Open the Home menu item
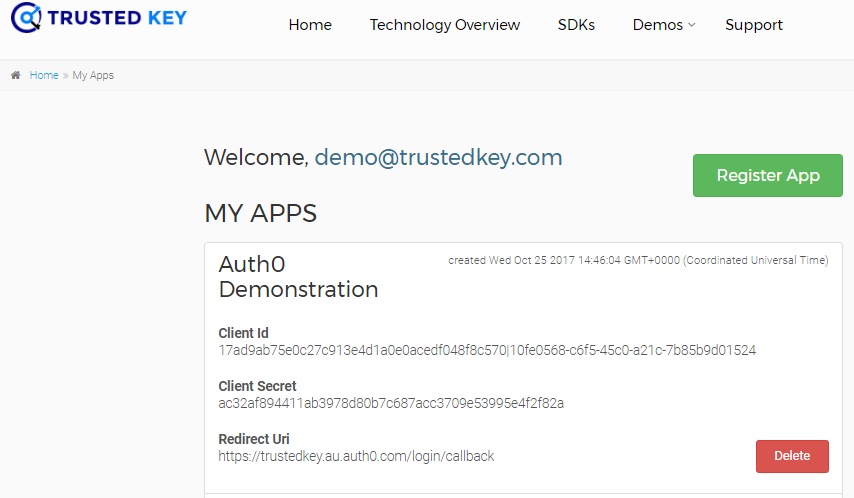 pos(310,25)
